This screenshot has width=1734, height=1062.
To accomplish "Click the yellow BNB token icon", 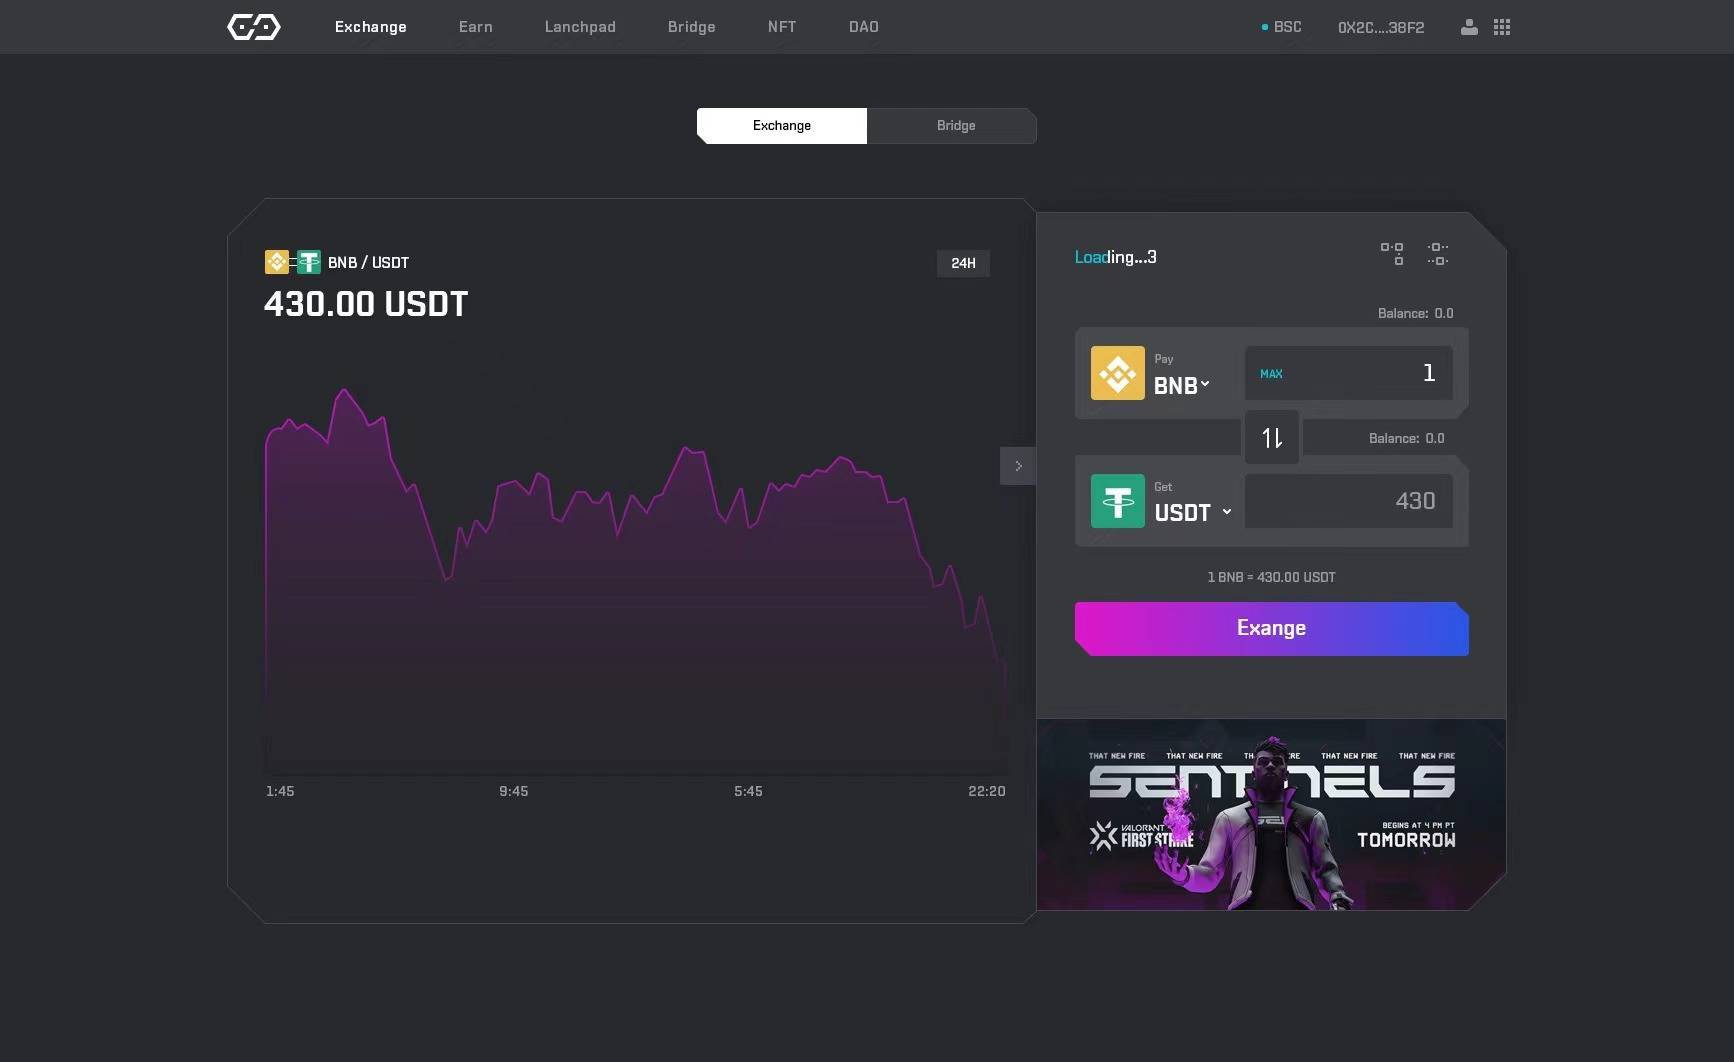I will click(1117, 373).
